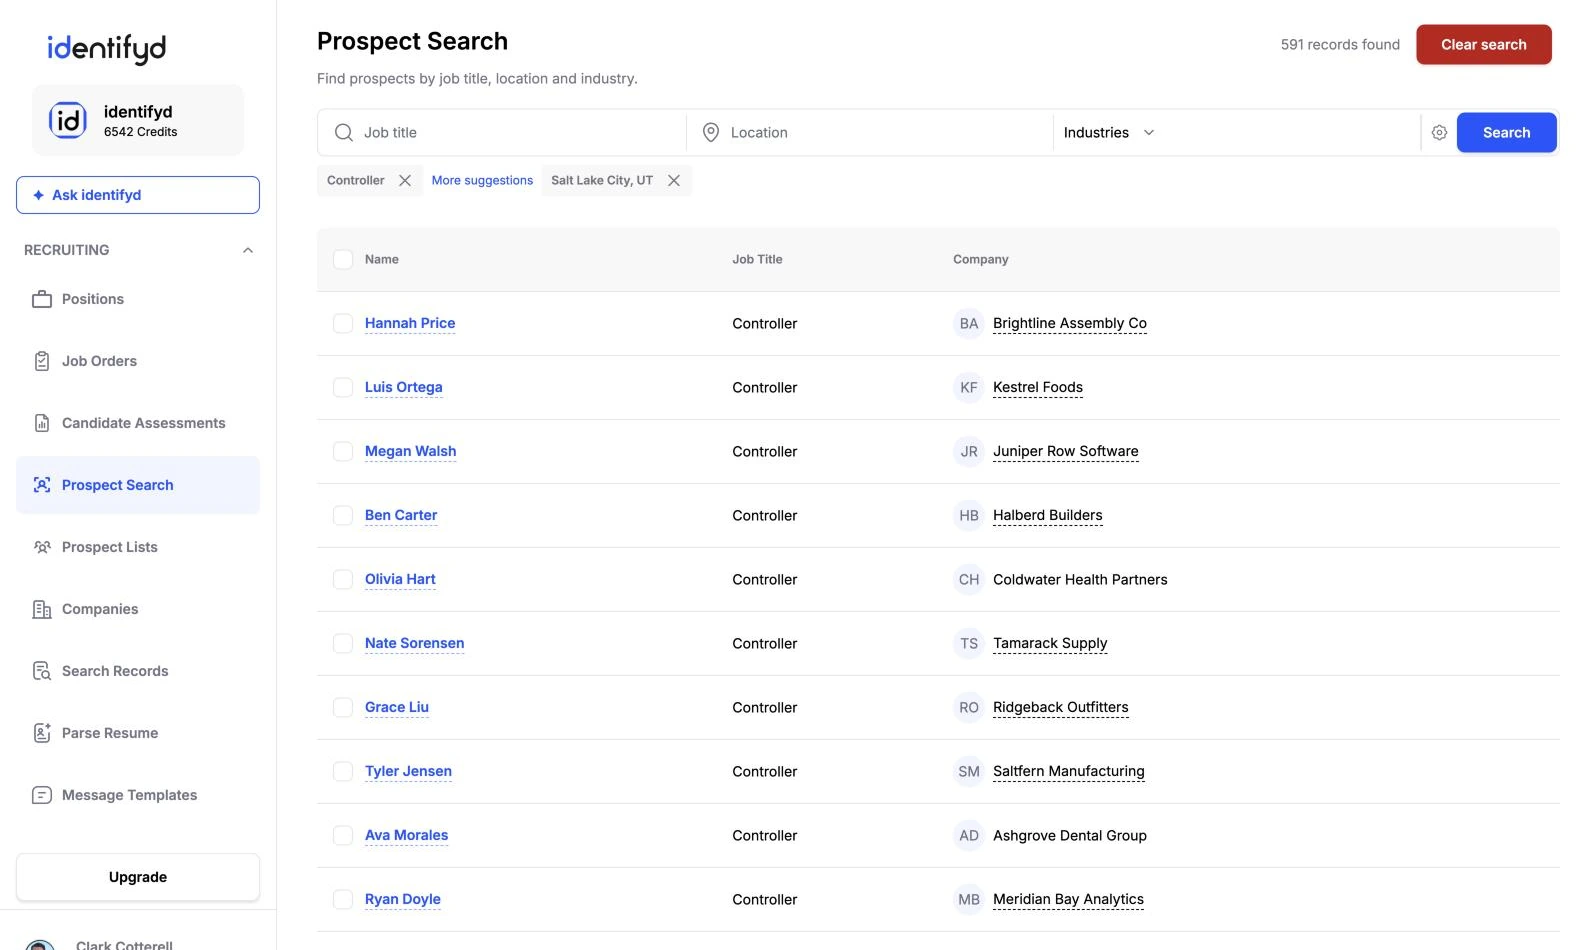Click the Positions briefcase icon
Viewport: 1580px width, 950px height.
(x=42, y=299)
